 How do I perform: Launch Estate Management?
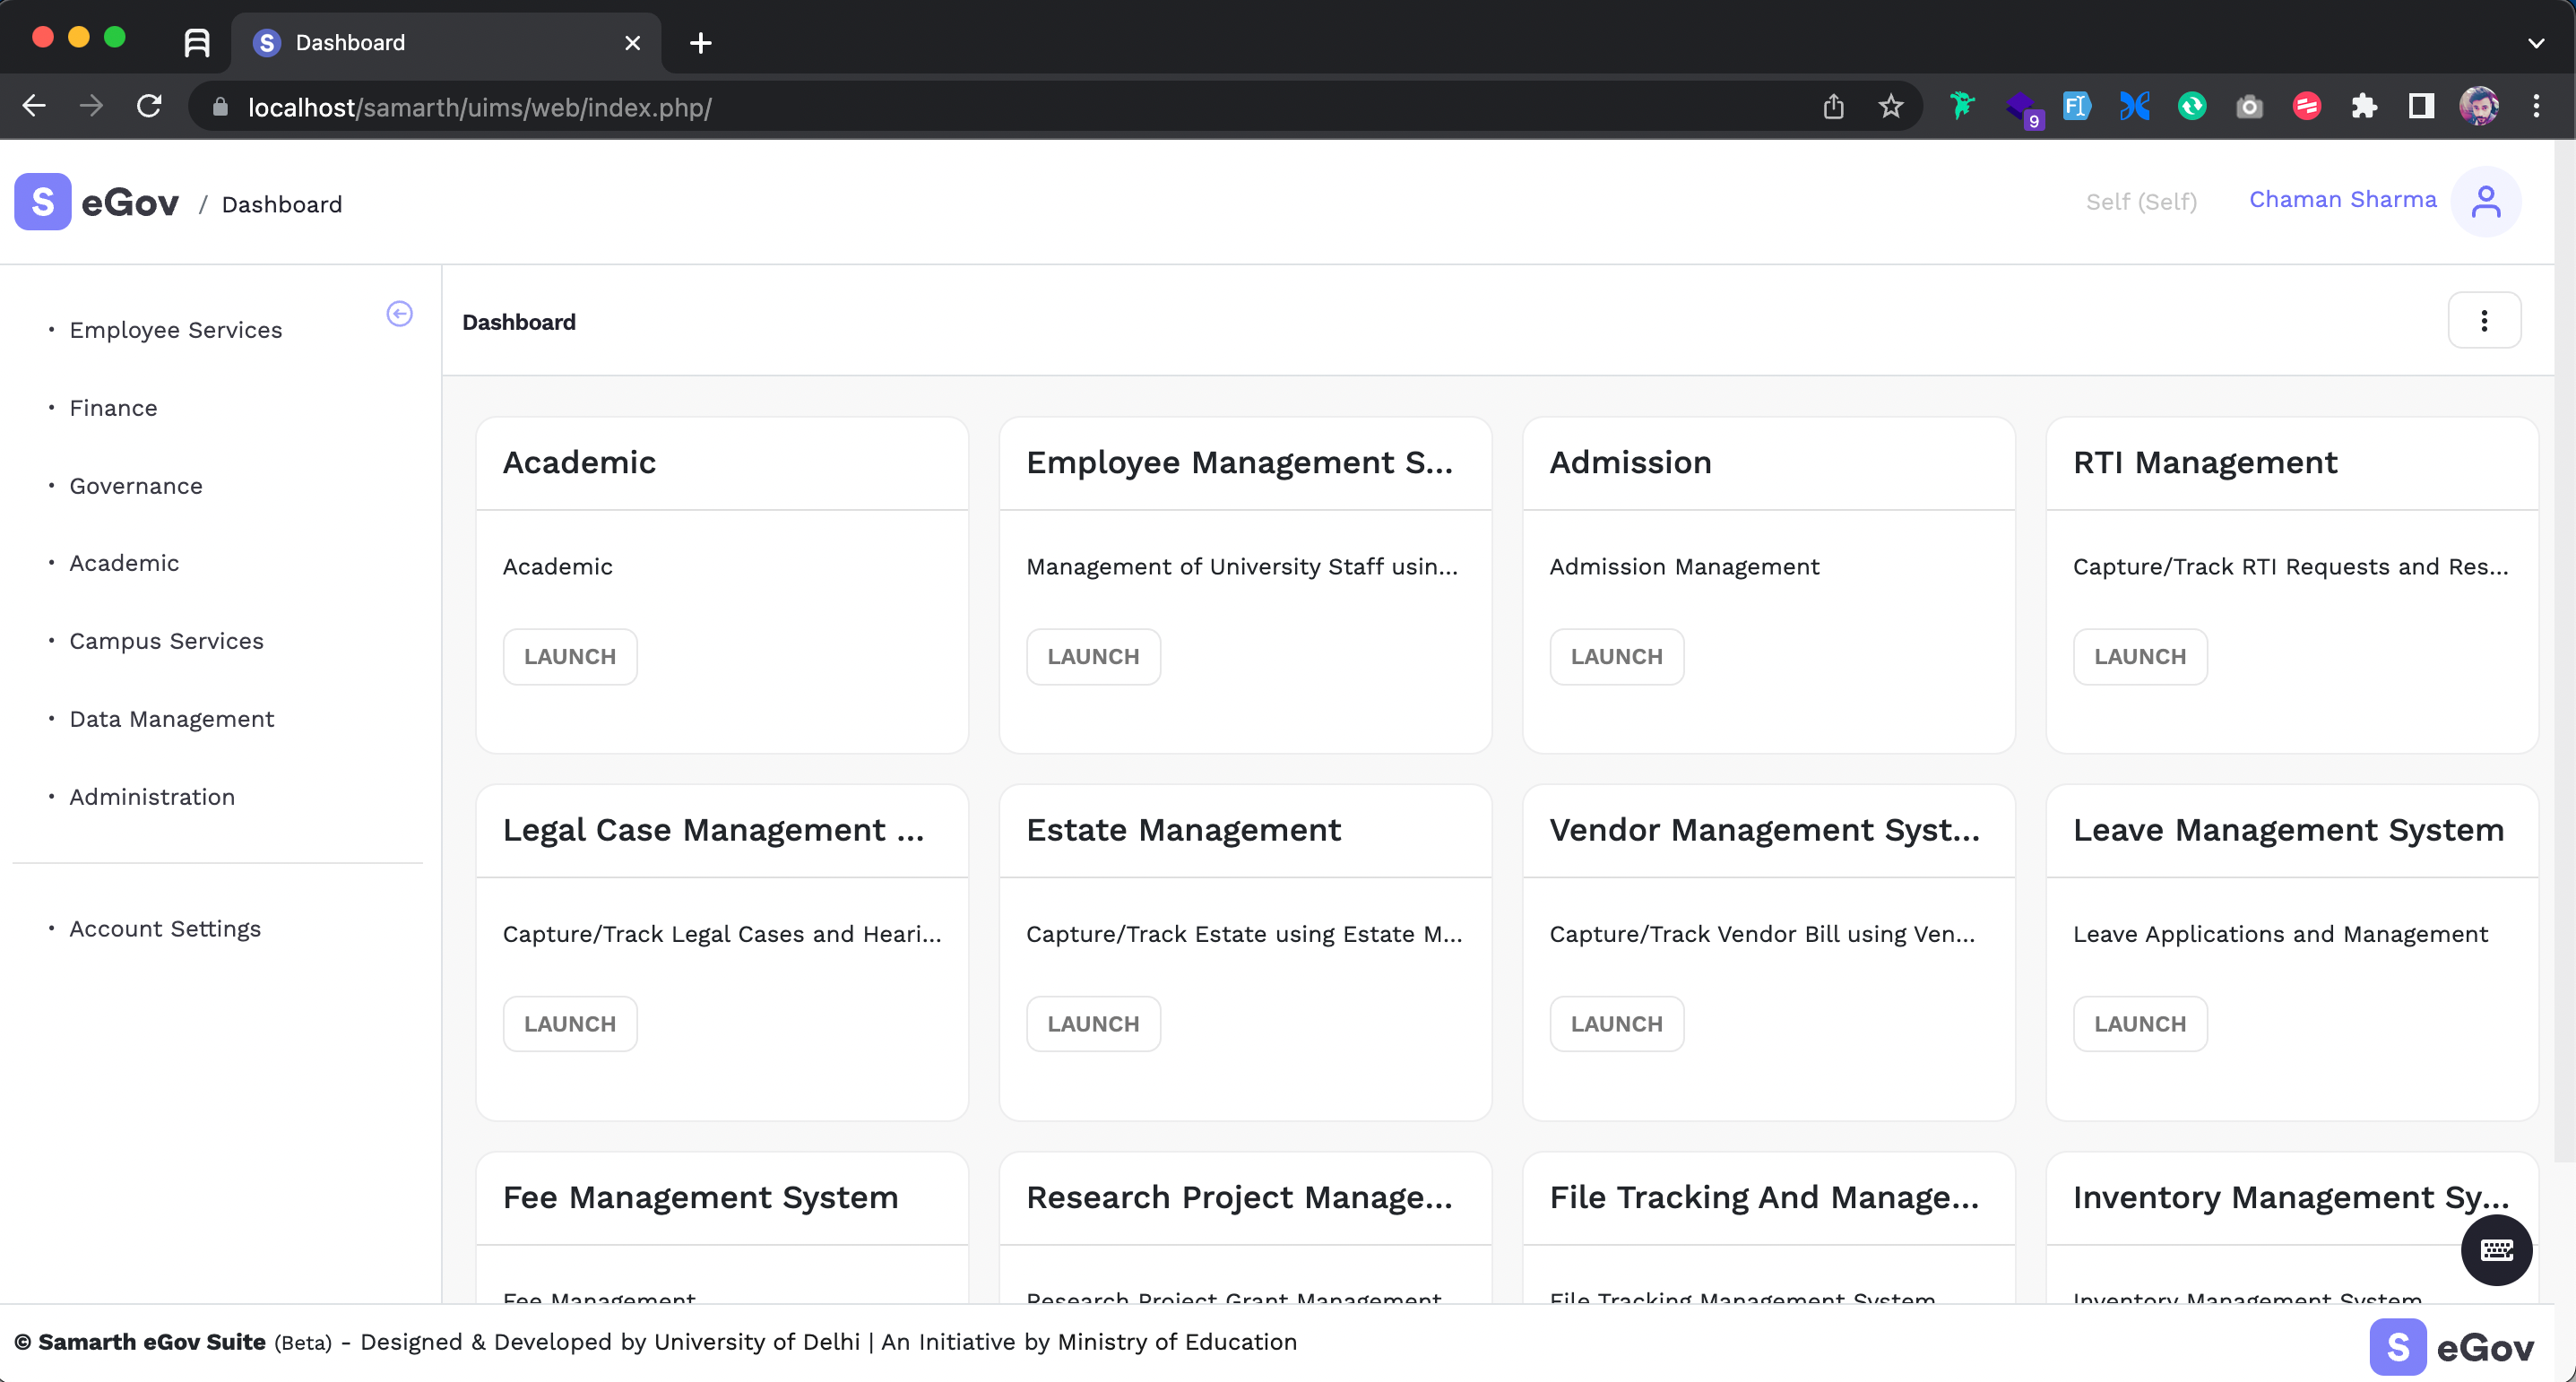click(x=1093, y=1024)
